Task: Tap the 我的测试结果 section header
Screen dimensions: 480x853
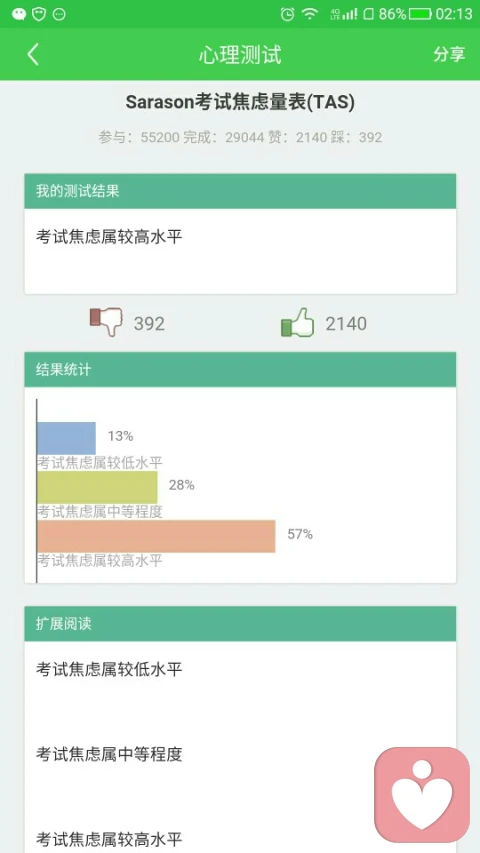Action: (x=240, y=191)
